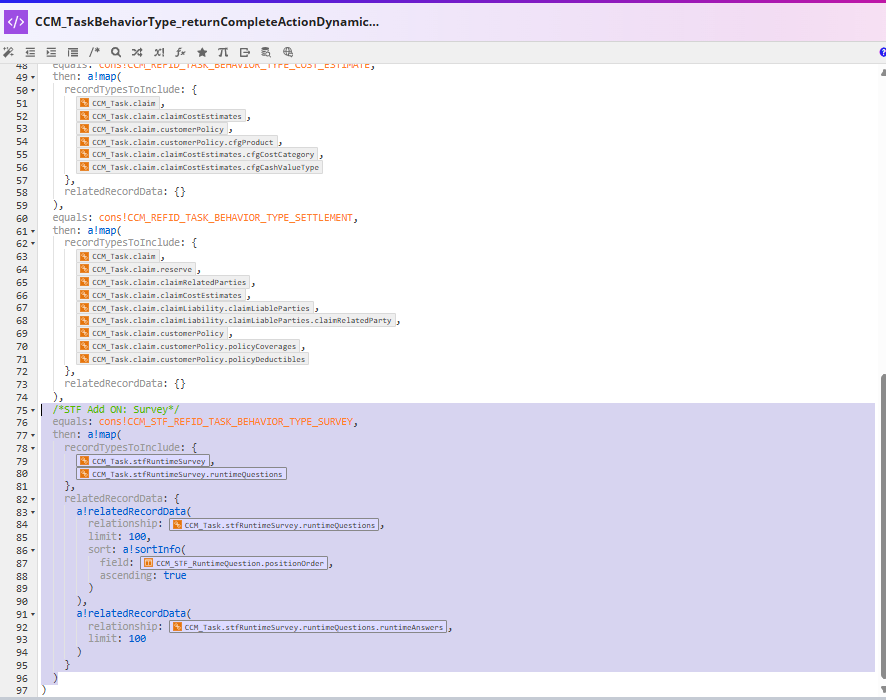Click the auto-indent lines toolbar icon
The width and height of the screenshot is (886, 700).
pyautogui.click(x=73, y=53)
